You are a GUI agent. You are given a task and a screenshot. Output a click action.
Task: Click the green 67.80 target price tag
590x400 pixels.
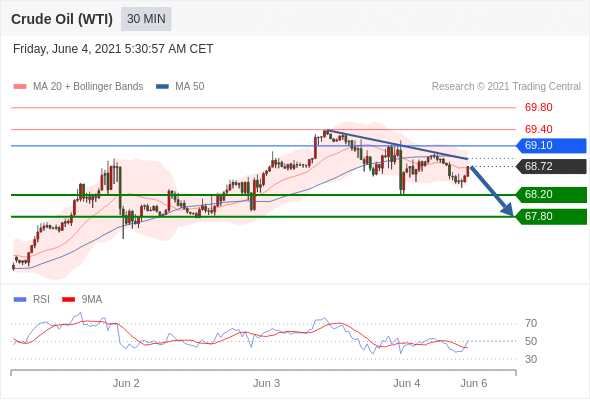point(552,216)
